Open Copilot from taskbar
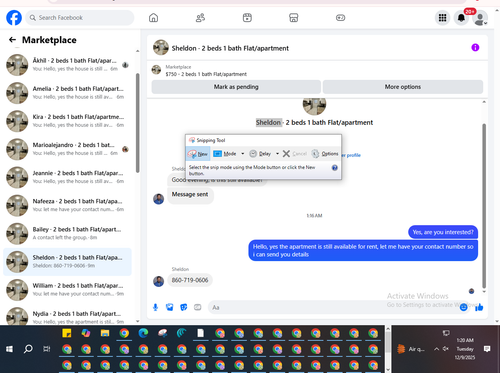500x373 pixels. pyautogui.click(x=86, y=333)
